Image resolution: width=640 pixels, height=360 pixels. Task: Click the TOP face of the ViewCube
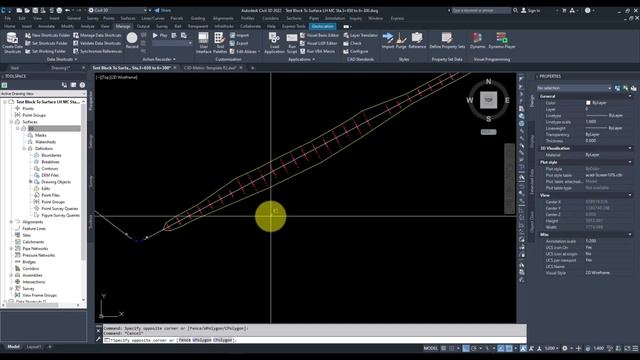click(488, 100)
